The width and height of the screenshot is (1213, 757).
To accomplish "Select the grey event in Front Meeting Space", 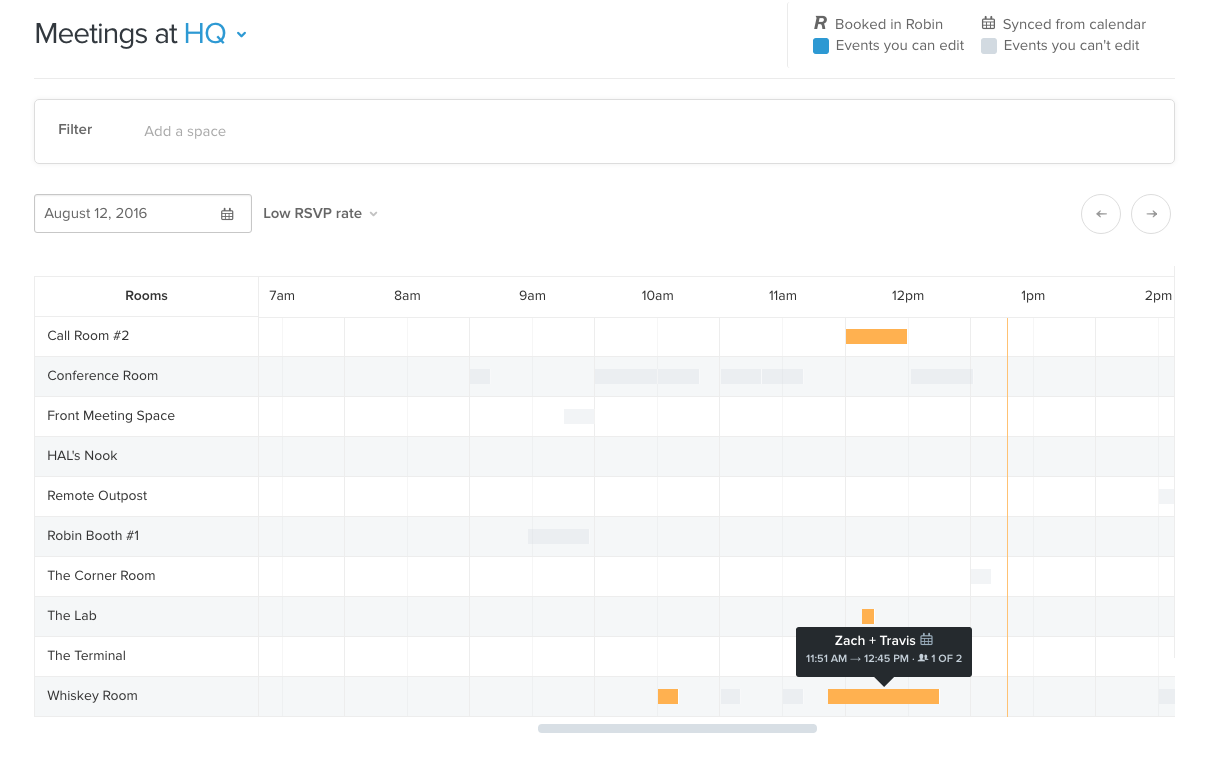I will tap(579, 416).
